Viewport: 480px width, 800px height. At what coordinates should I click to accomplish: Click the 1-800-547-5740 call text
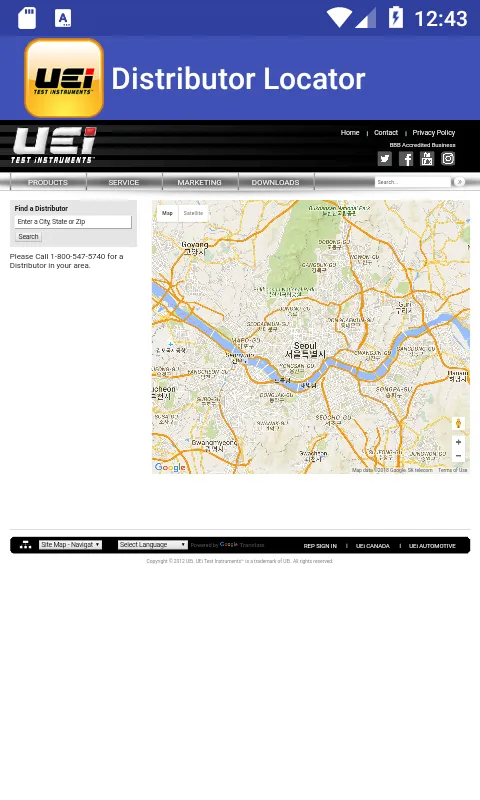click(x=78, y=256)
